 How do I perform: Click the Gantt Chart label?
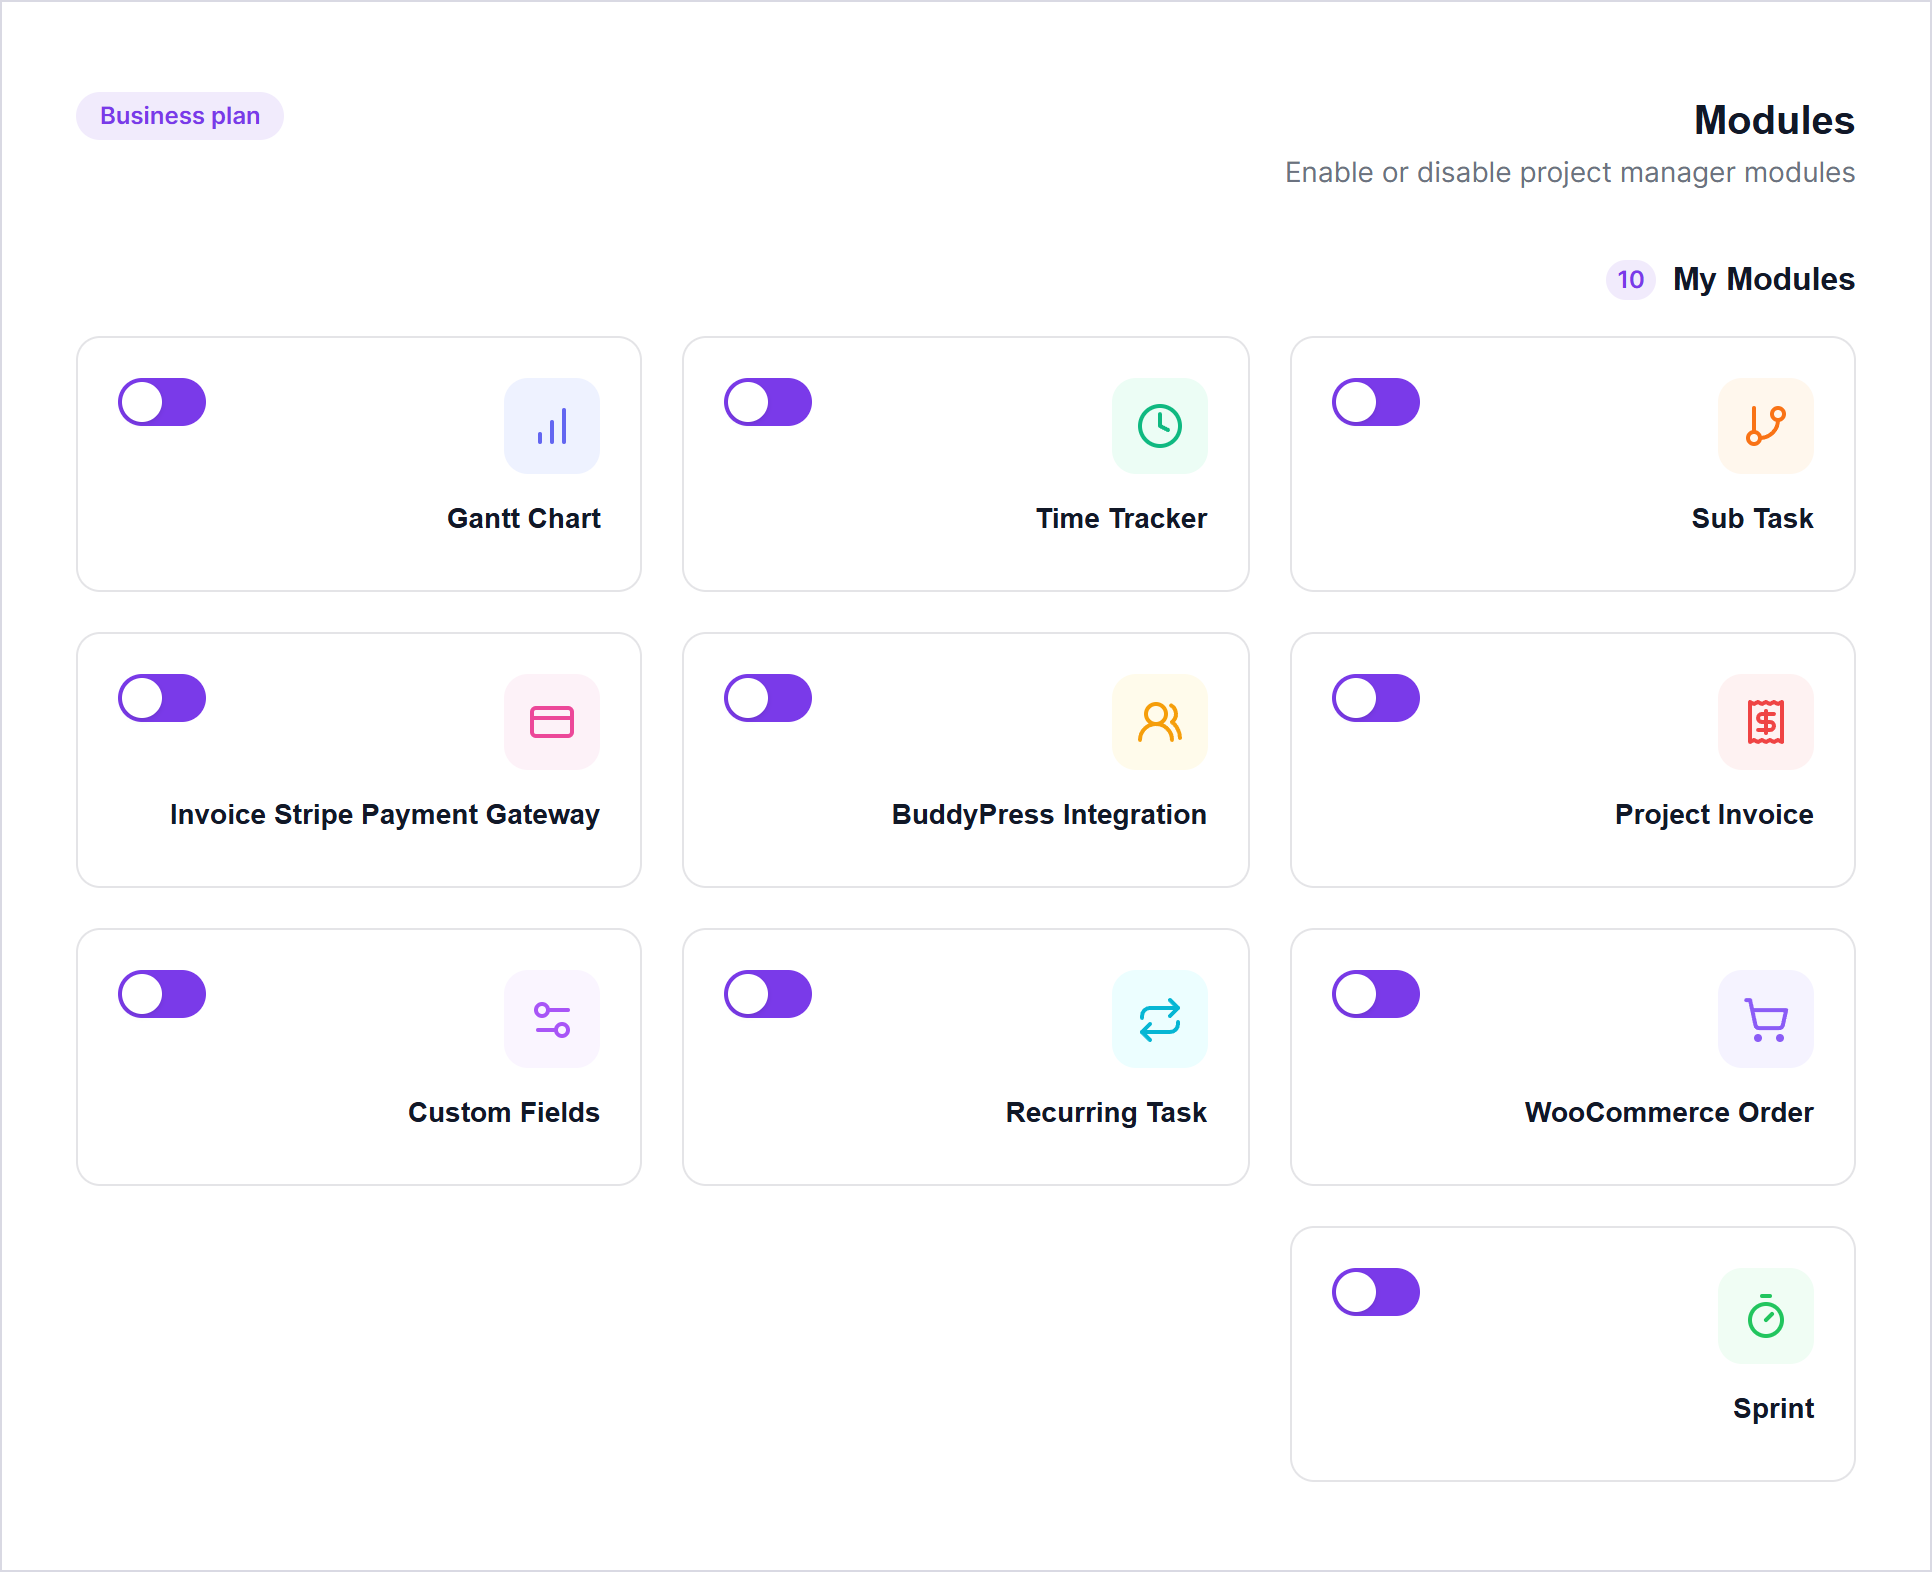click(524, 518)
